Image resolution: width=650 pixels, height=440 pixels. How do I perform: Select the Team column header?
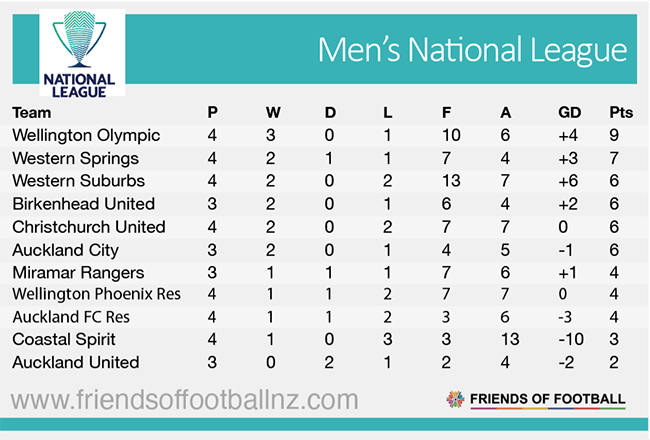click(31, 112)
